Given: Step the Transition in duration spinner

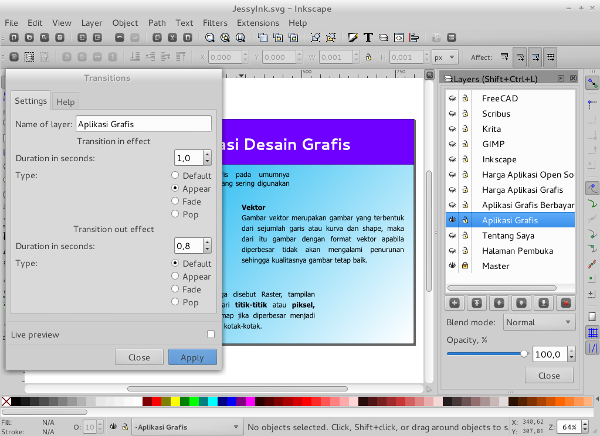Looking at the screenshot, I should click(x=207, y=157).
